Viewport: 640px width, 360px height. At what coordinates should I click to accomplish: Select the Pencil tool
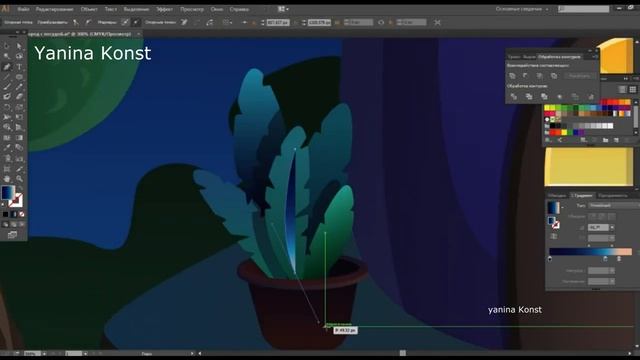[19, 87]
